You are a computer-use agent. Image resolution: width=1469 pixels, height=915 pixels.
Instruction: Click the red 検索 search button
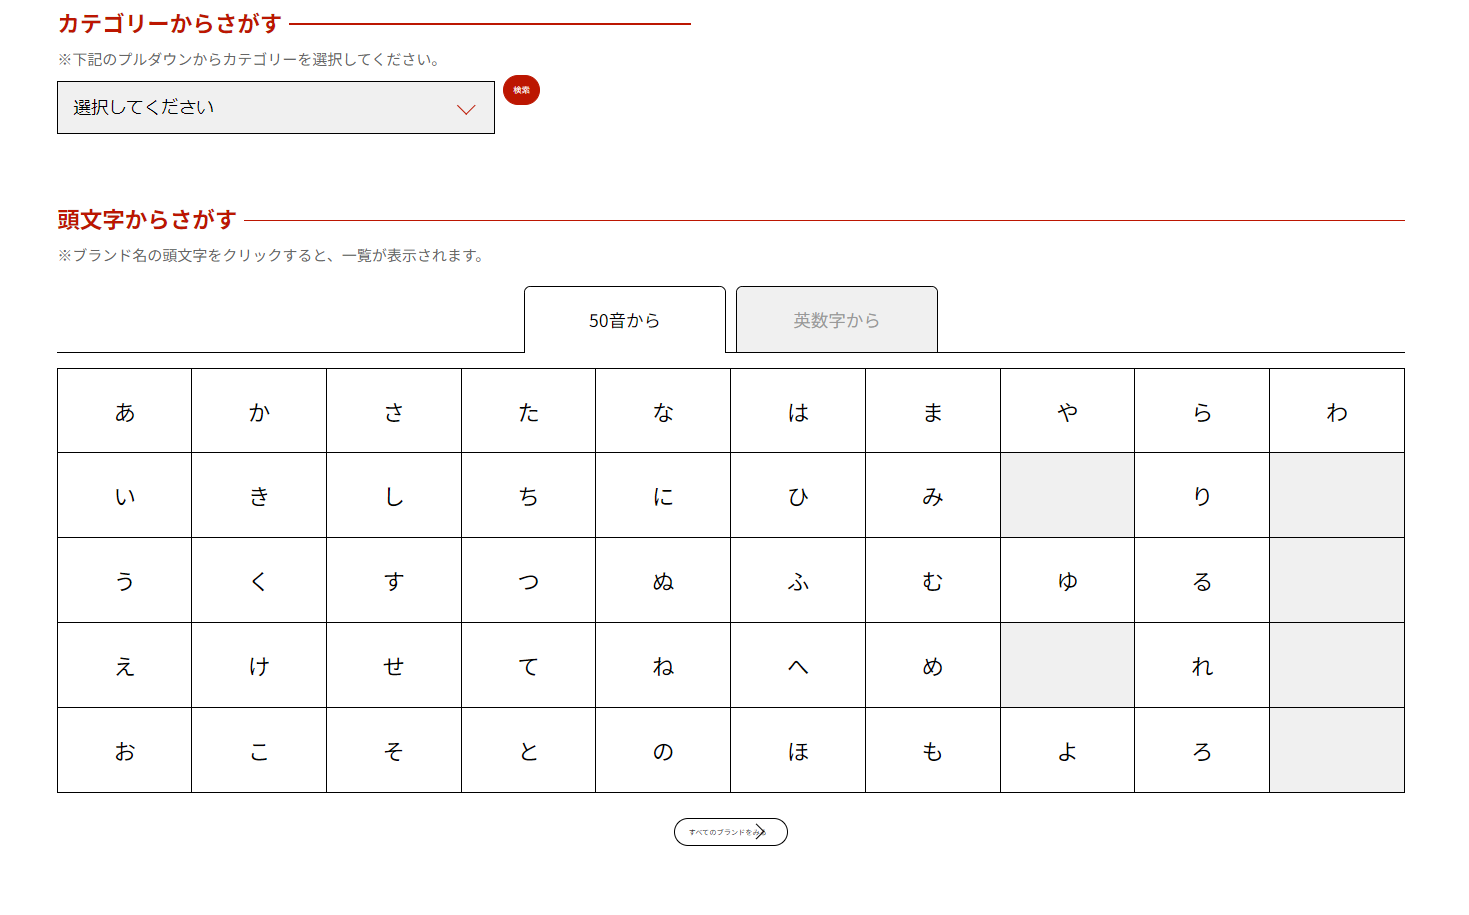pyautogui.click(x=521, y=90)
